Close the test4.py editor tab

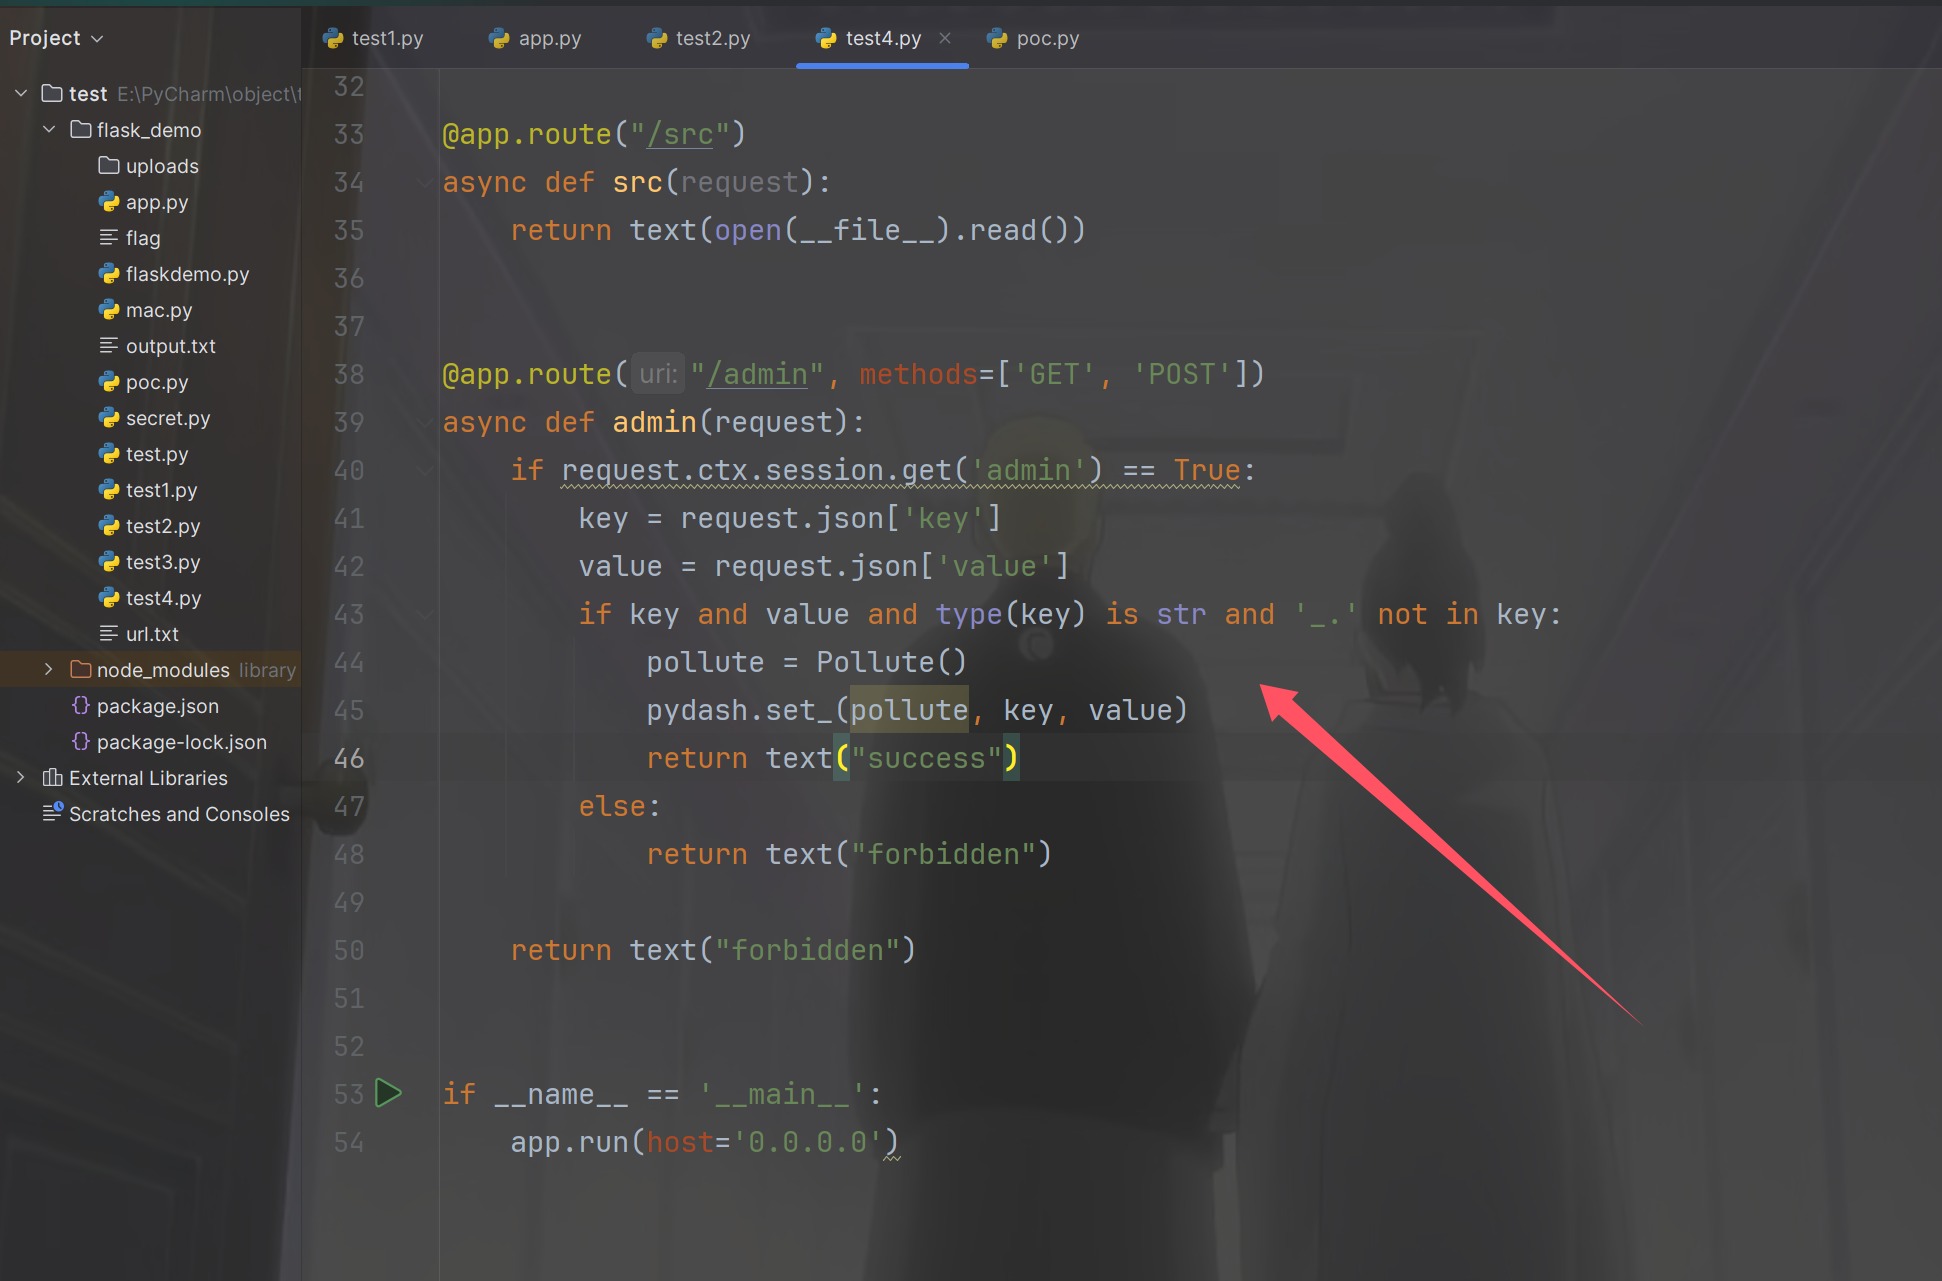[x=945, y=38]
